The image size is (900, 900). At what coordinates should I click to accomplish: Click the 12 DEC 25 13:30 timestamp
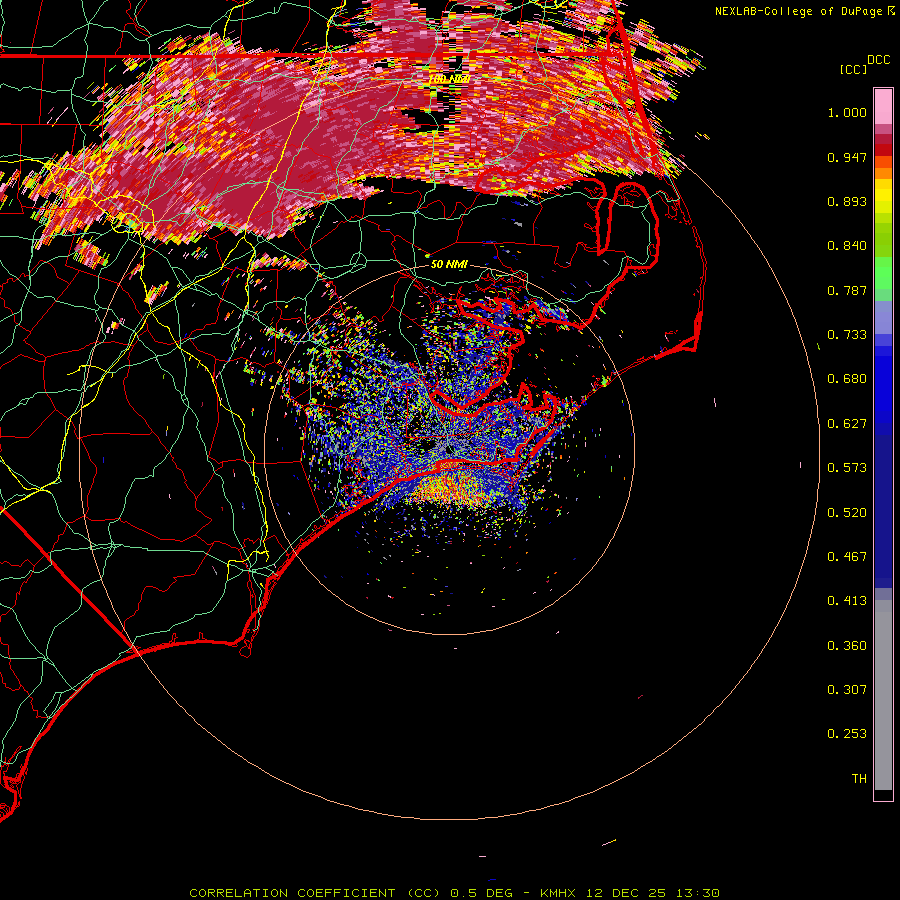pyautogui.click(x=653, y=893)
